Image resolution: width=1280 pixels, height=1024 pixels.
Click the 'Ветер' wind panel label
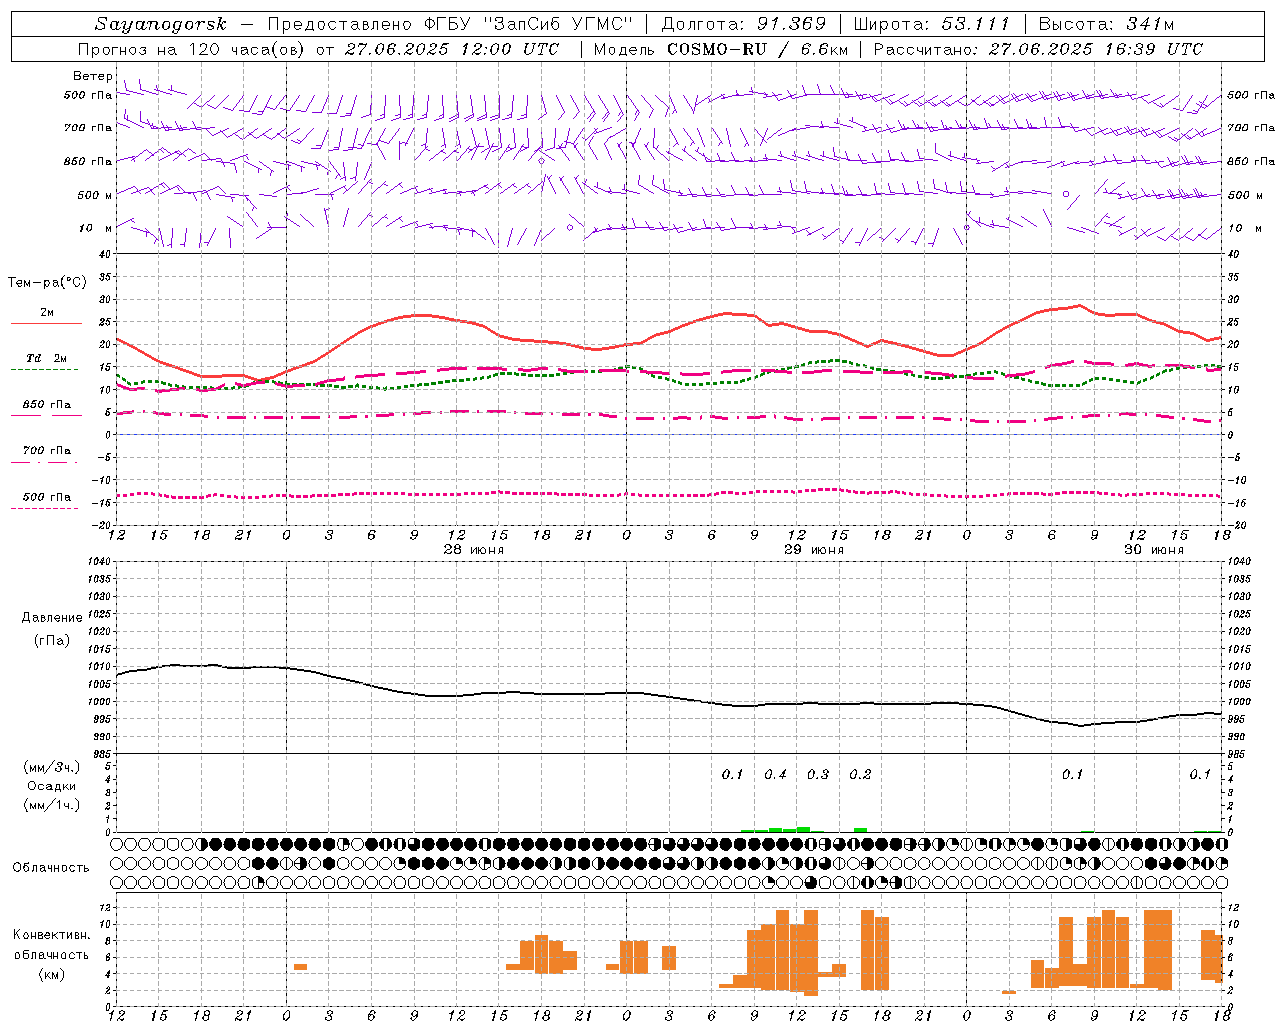pyautogui.click(x=92, y=76)
